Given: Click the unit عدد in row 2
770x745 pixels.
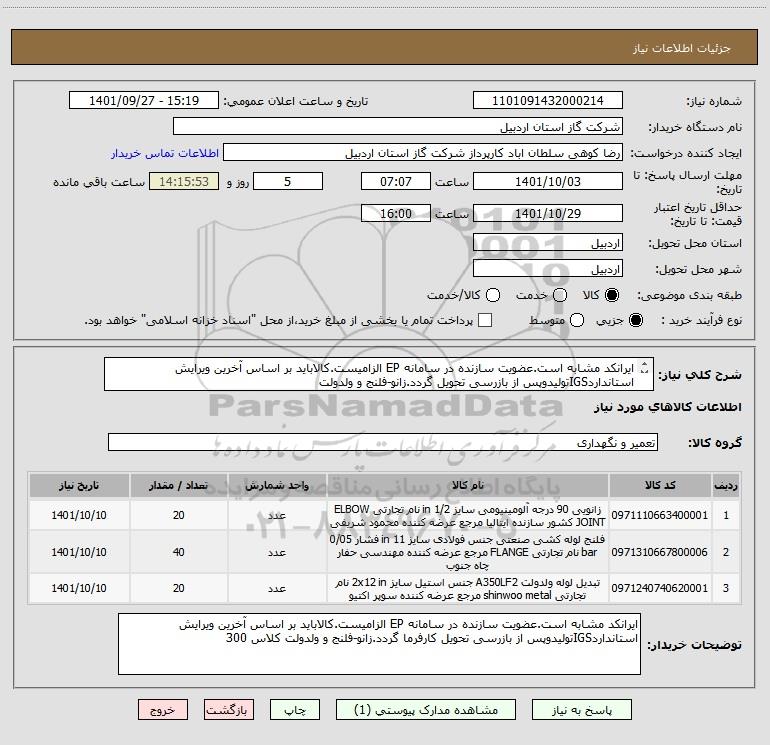Looking at the screenshot, I should (x=277, y=552).
